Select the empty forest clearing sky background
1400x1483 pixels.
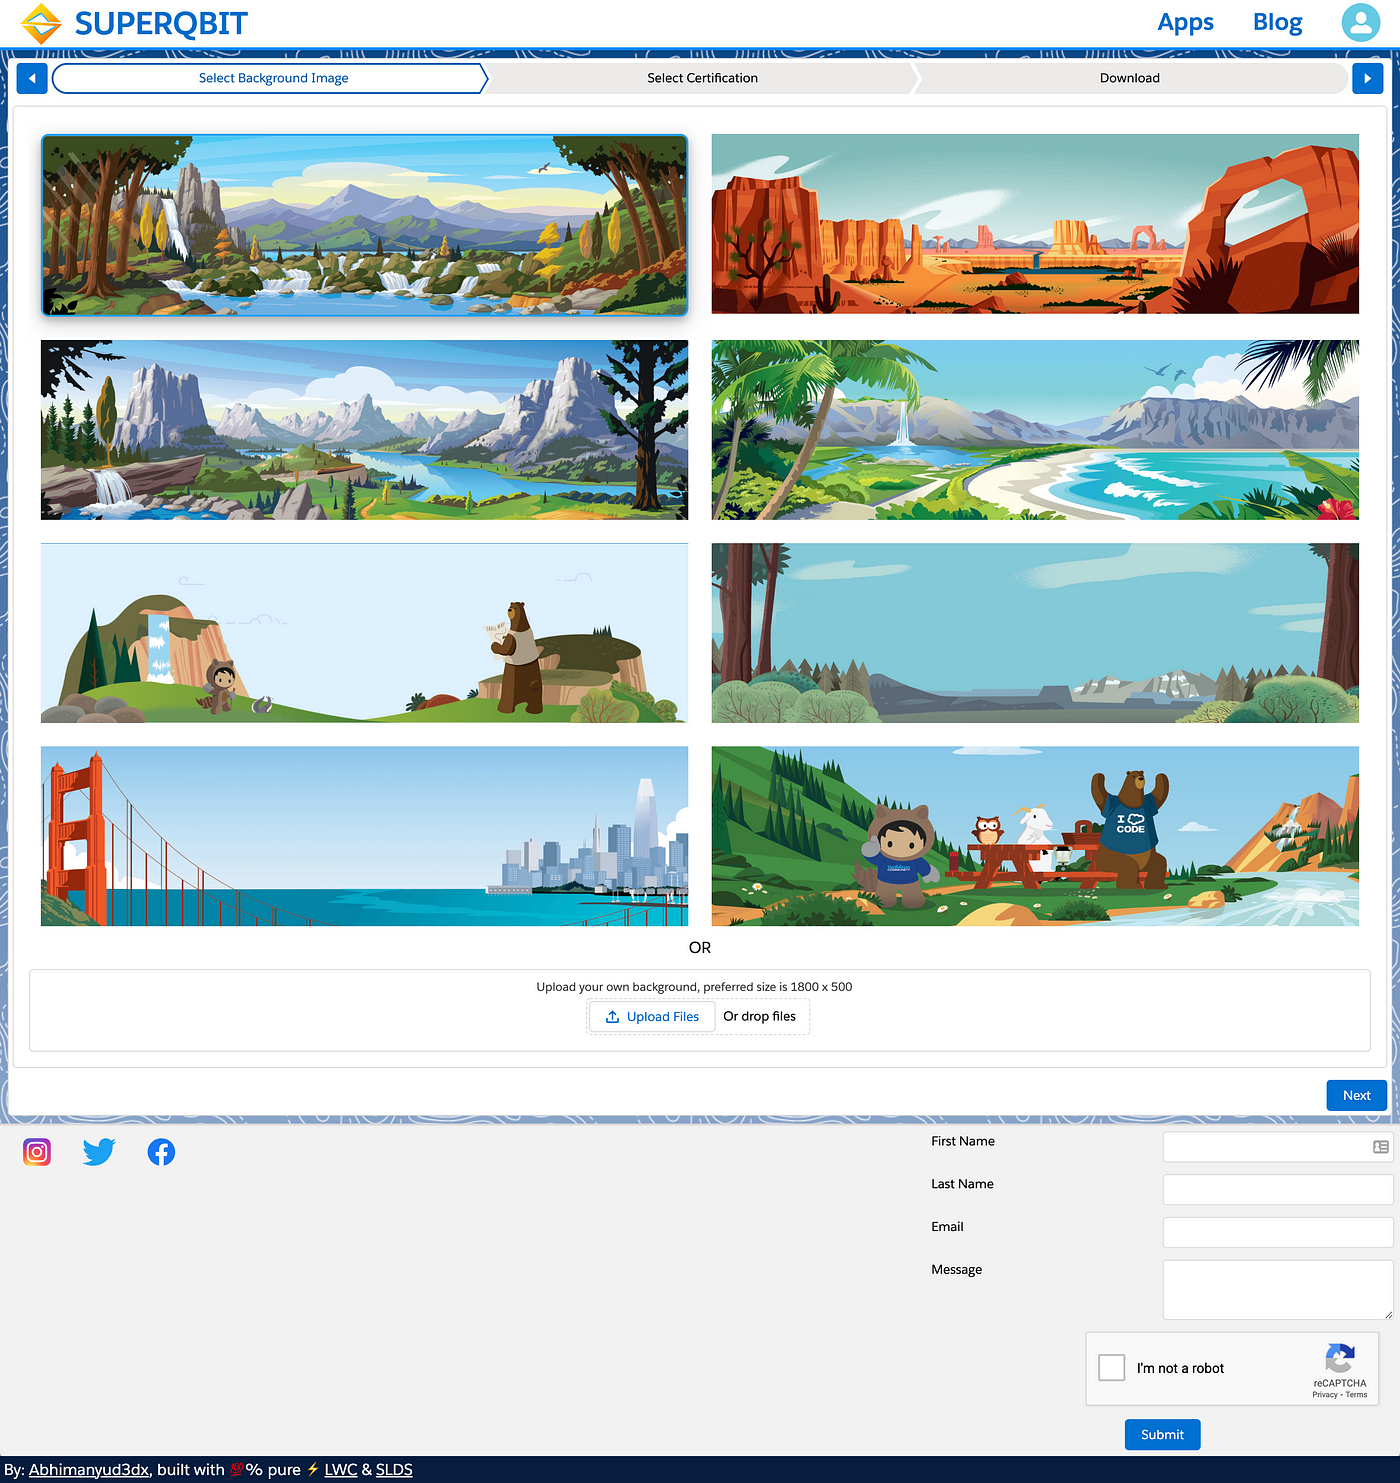pyautogui.click(x=1035, y=633)
